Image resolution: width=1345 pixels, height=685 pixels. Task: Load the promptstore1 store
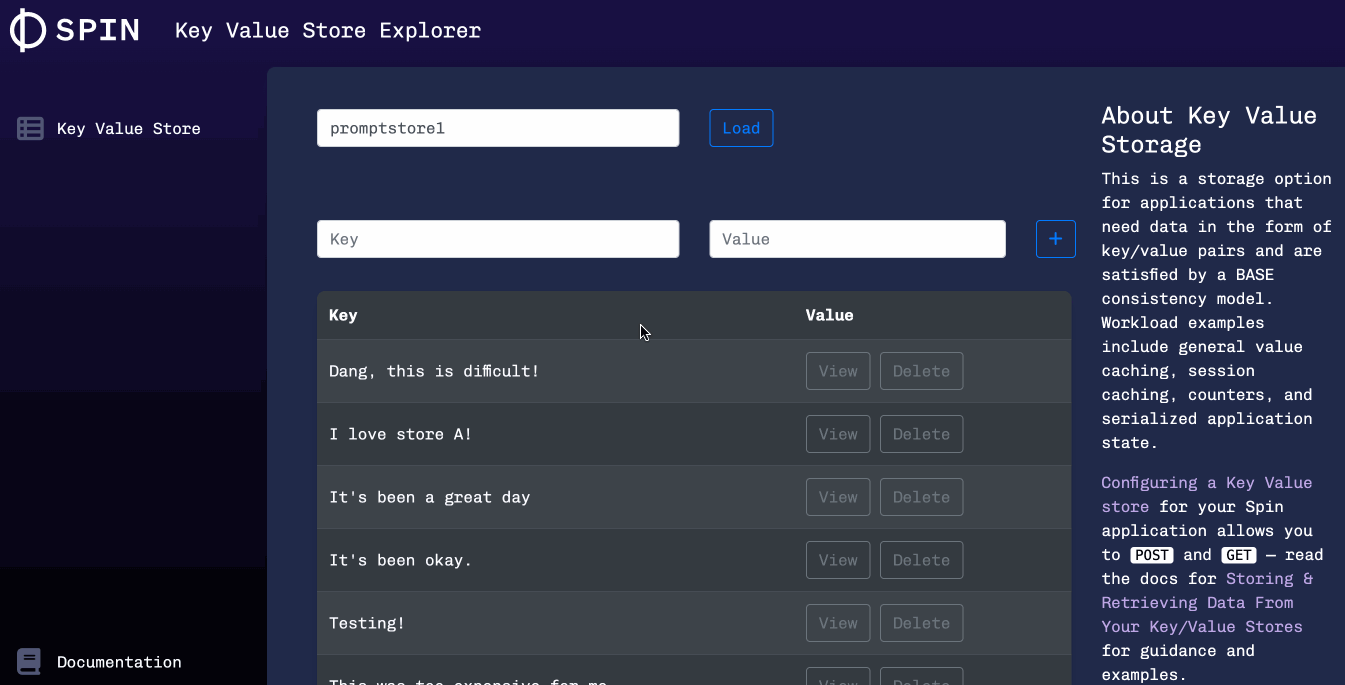coord(741,128)
